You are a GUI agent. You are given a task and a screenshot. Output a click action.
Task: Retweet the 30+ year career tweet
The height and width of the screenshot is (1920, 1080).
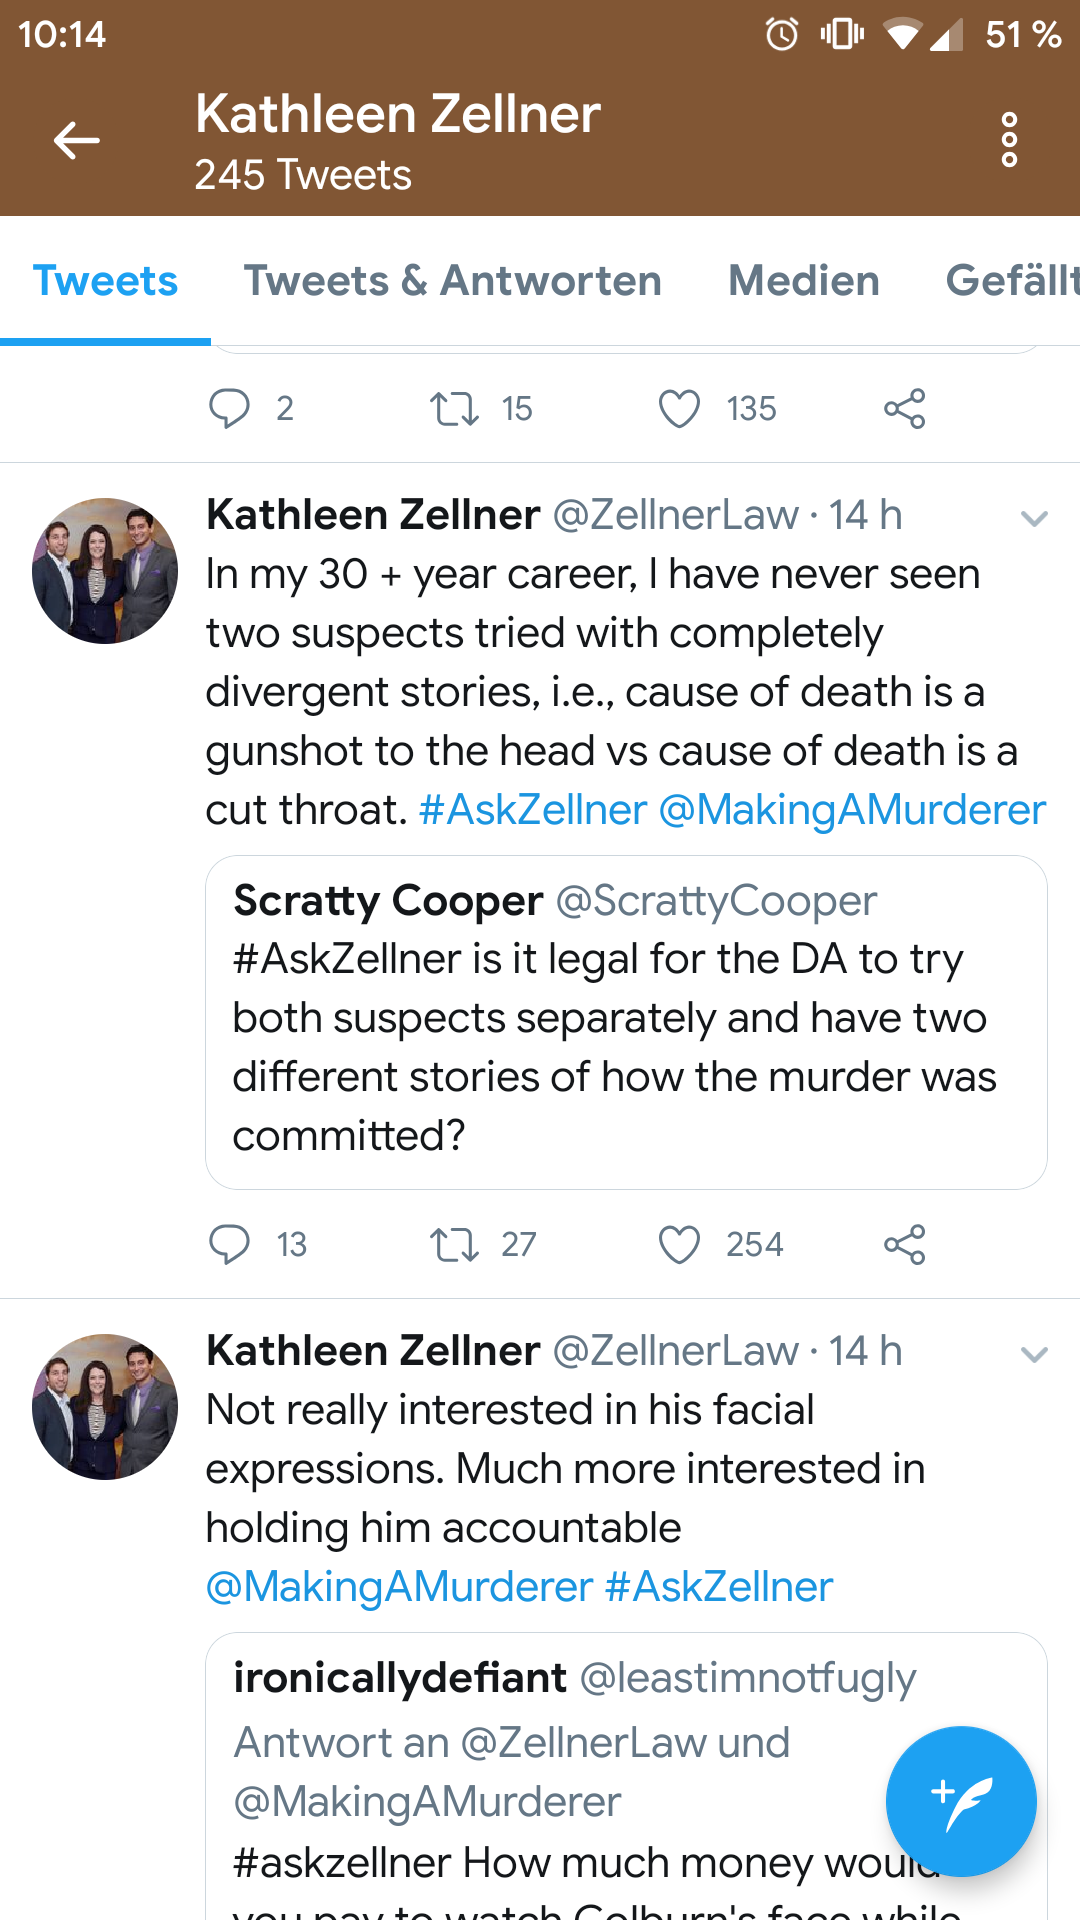454,1245
